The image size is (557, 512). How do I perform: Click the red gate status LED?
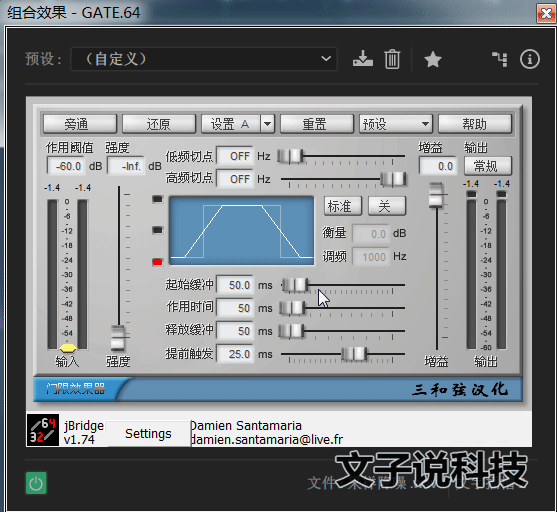pyautogui.click(x=158, y=262)
